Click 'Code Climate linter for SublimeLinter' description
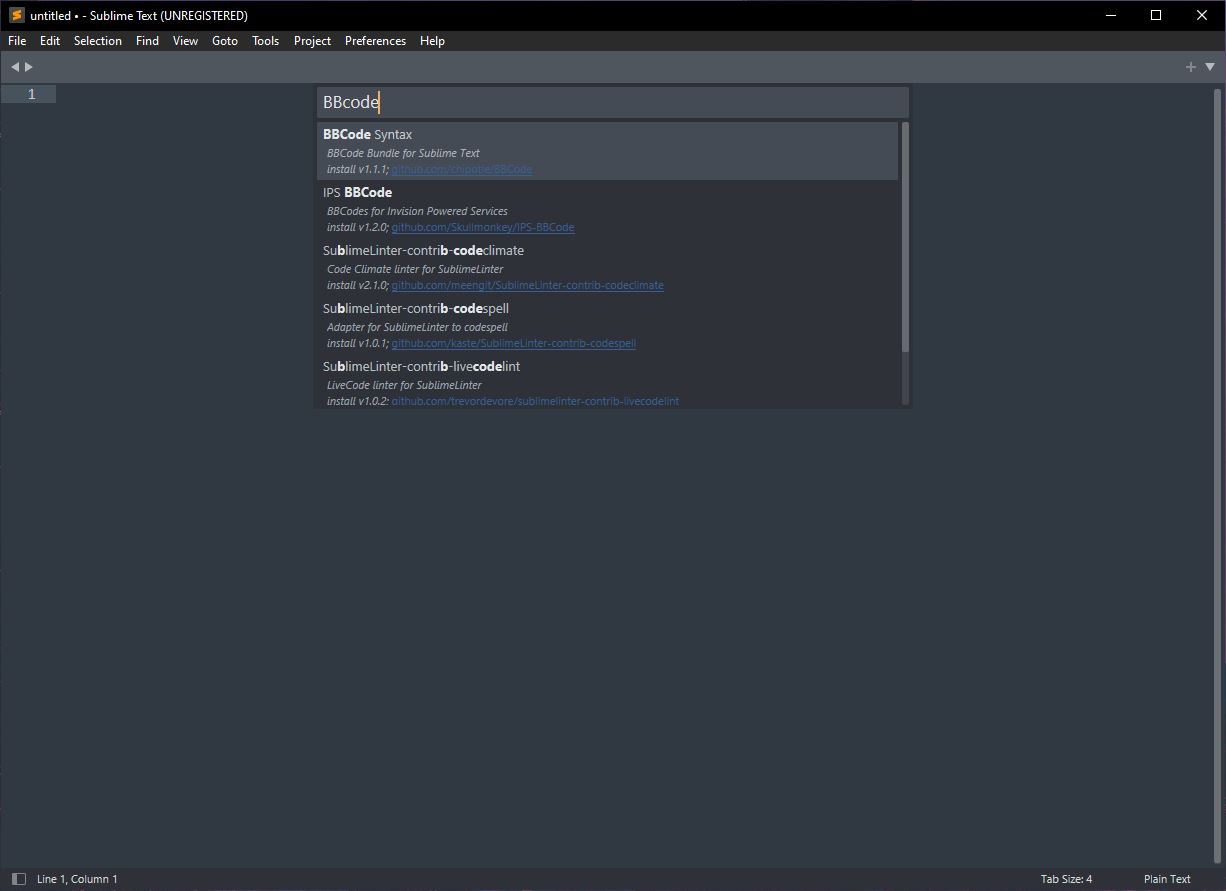1226x891 pixels. coord(415,269)
